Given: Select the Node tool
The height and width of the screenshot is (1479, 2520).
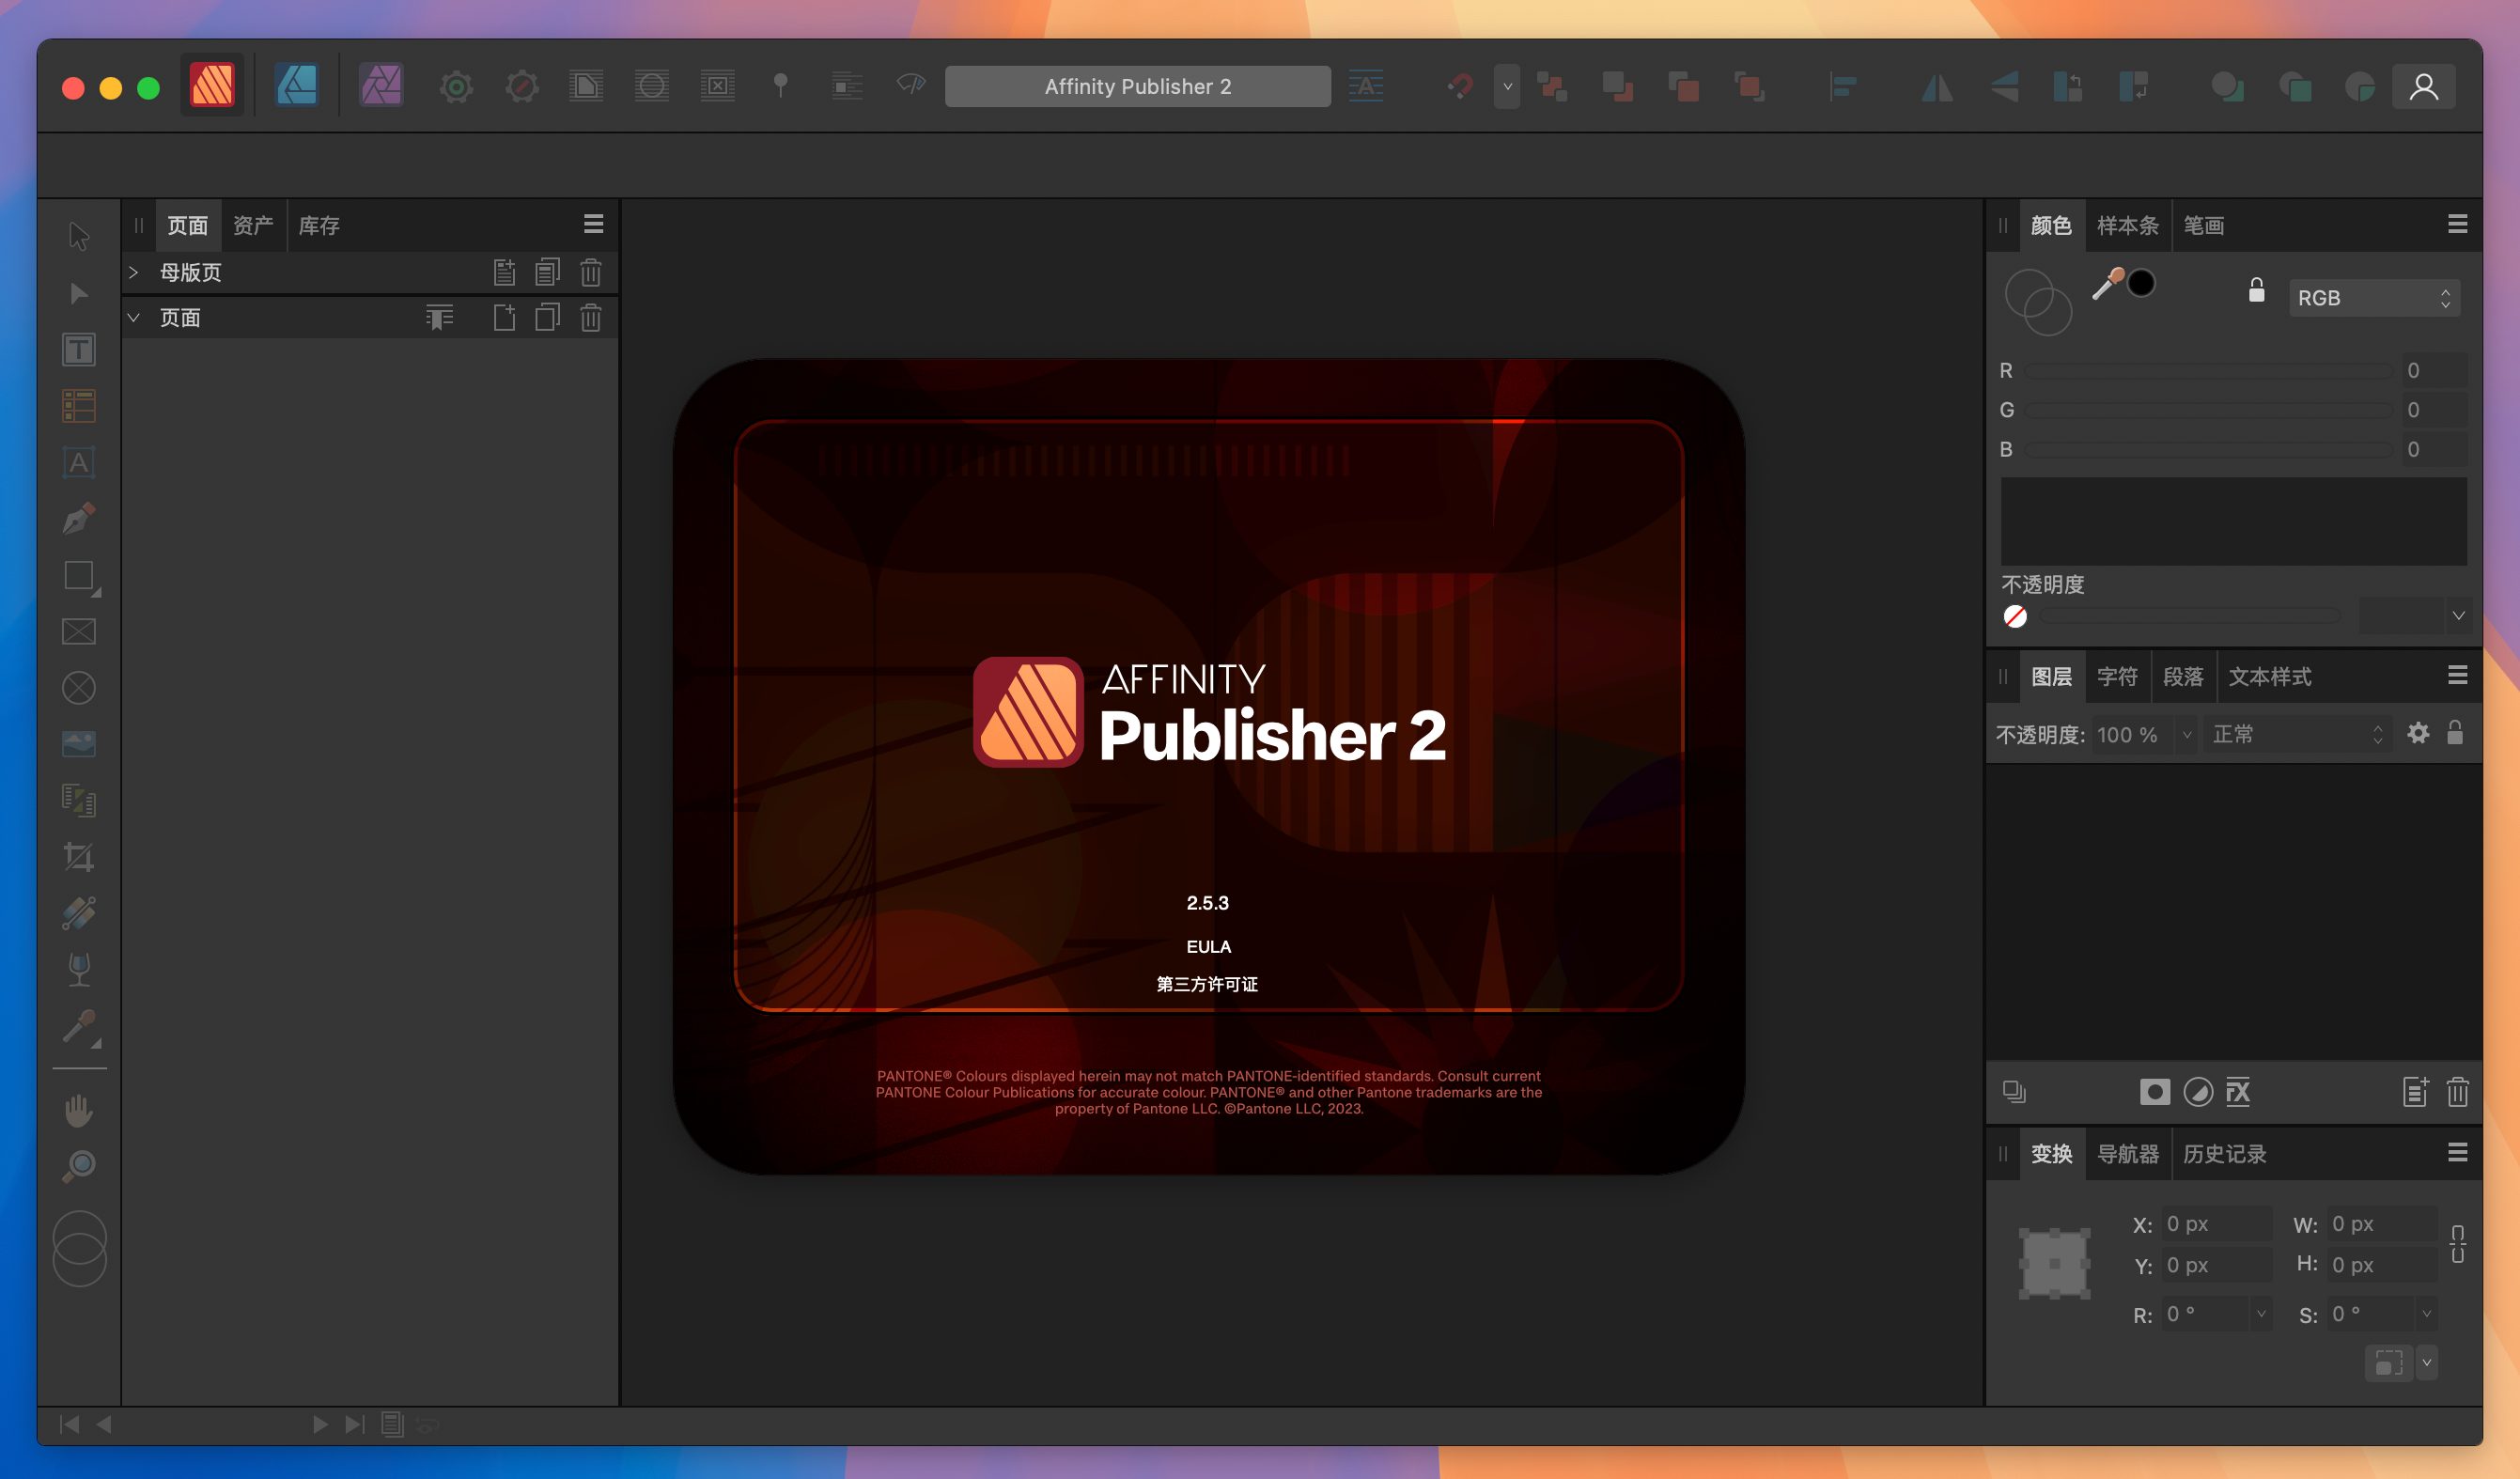Looking at the screenshot, I should [79, 293].
